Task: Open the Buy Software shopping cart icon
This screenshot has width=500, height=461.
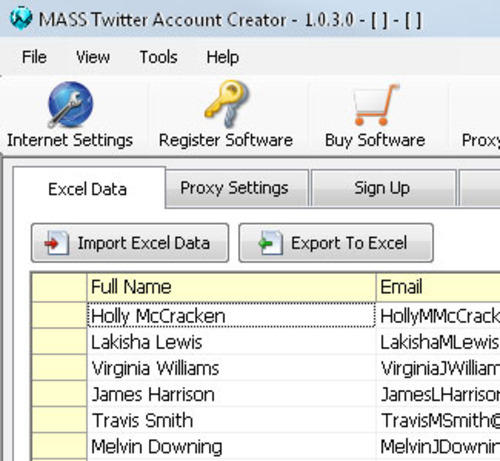Action: 376,105
